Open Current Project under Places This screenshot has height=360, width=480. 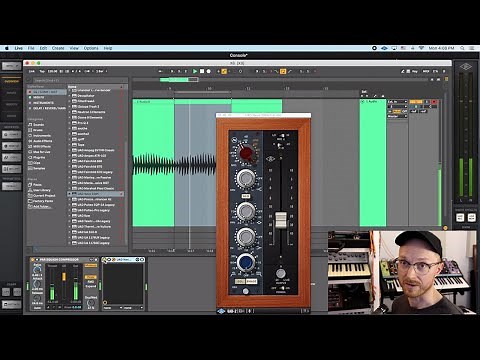(44, 196)
